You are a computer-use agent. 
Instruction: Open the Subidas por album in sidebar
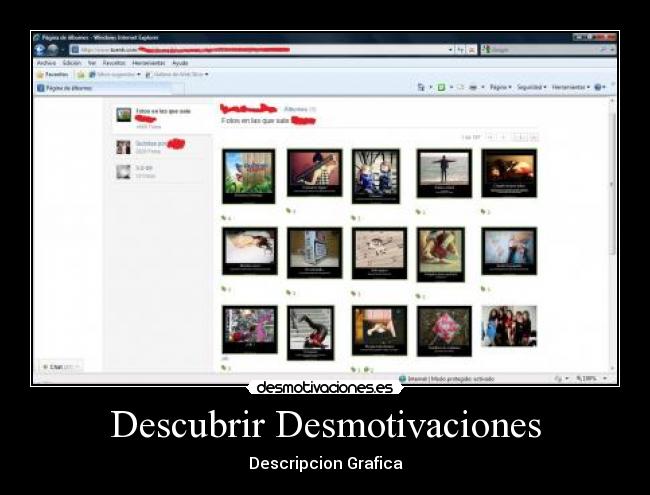[x=162, y=147]
